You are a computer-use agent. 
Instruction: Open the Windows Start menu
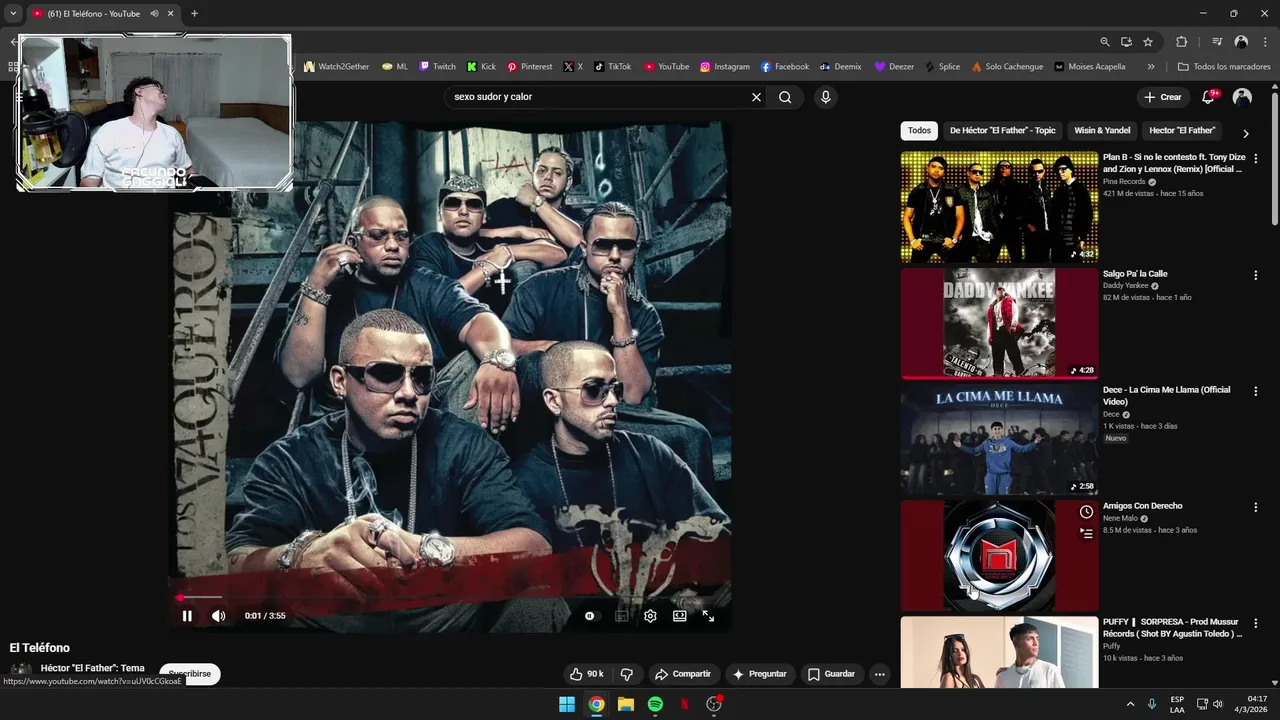coord(567,704)
